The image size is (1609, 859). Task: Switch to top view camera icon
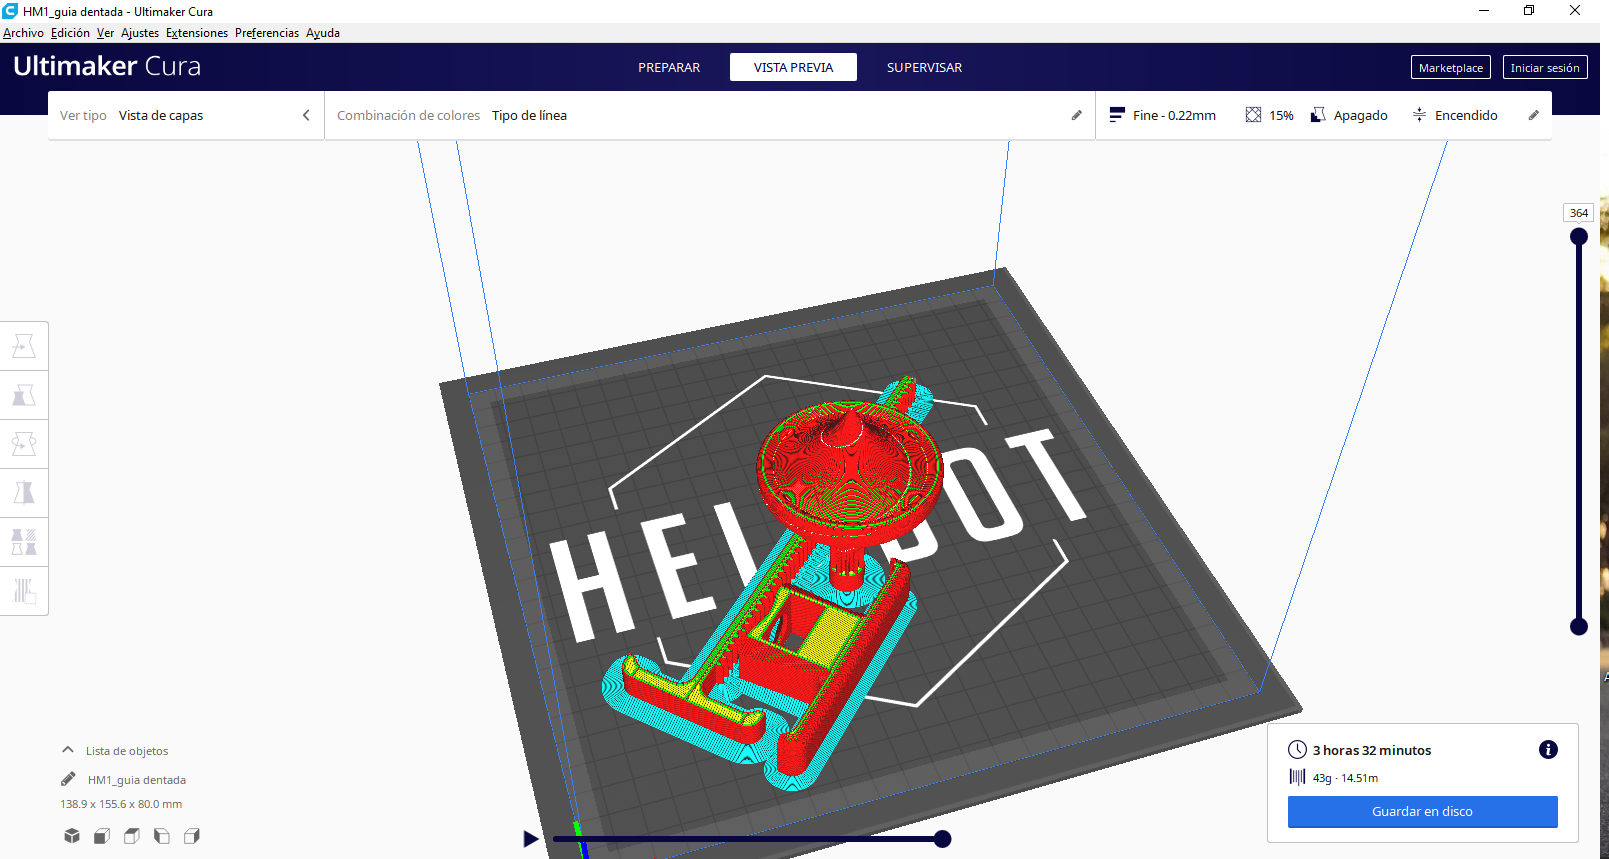click(x=132, y=836)
